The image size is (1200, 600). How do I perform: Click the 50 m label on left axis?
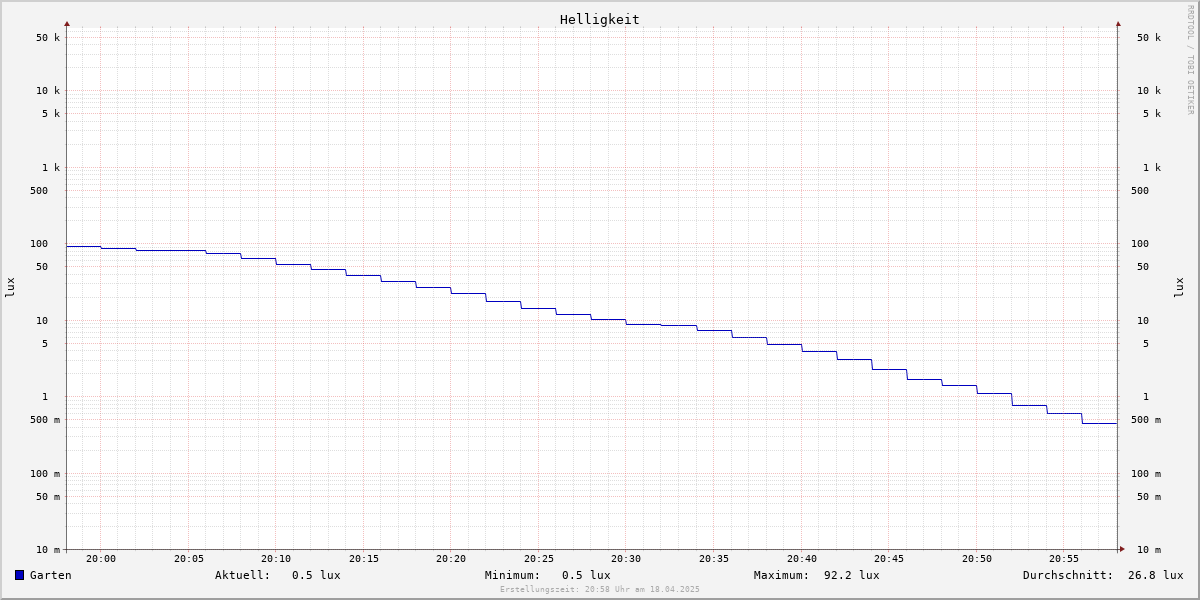coord(48,497)
